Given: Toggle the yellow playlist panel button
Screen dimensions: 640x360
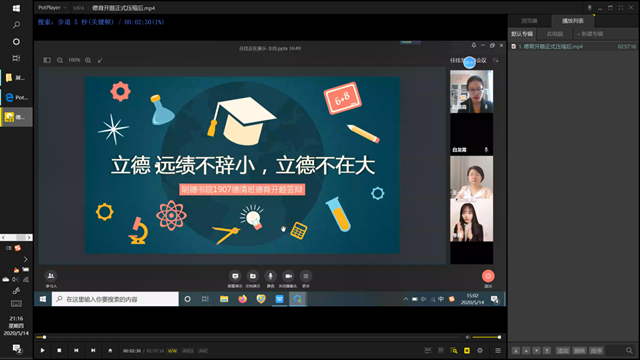Looking at the screenshot, I should 467,350.
